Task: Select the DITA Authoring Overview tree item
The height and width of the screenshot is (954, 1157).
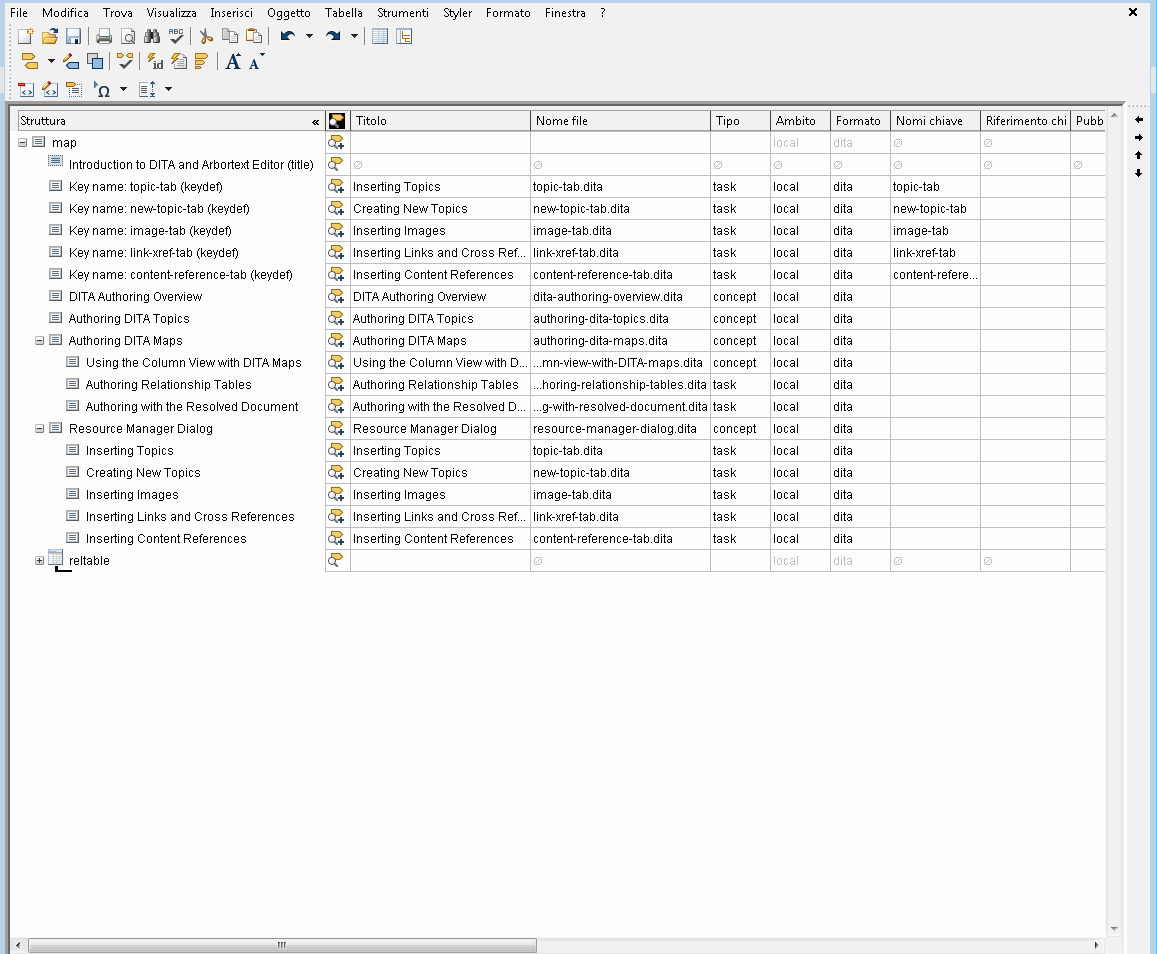Action: coord(135,297)
